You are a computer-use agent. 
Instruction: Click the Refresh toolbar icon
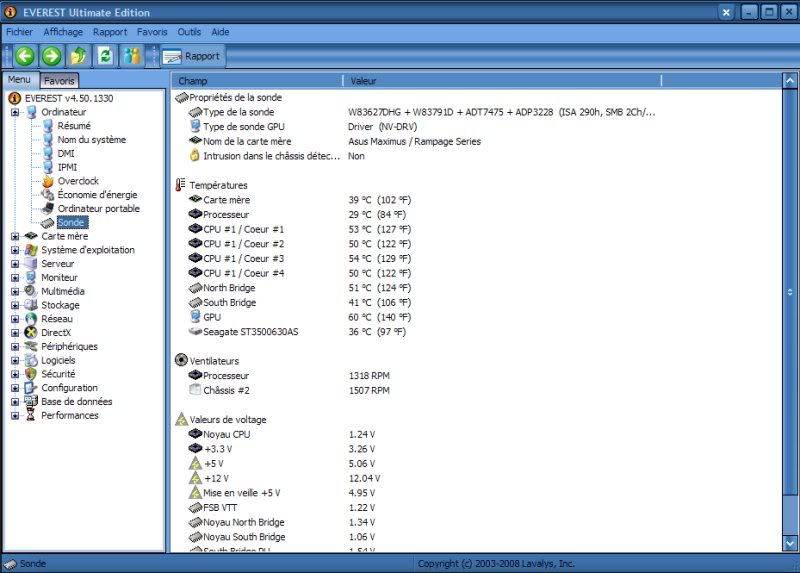(x=104, y=56)
